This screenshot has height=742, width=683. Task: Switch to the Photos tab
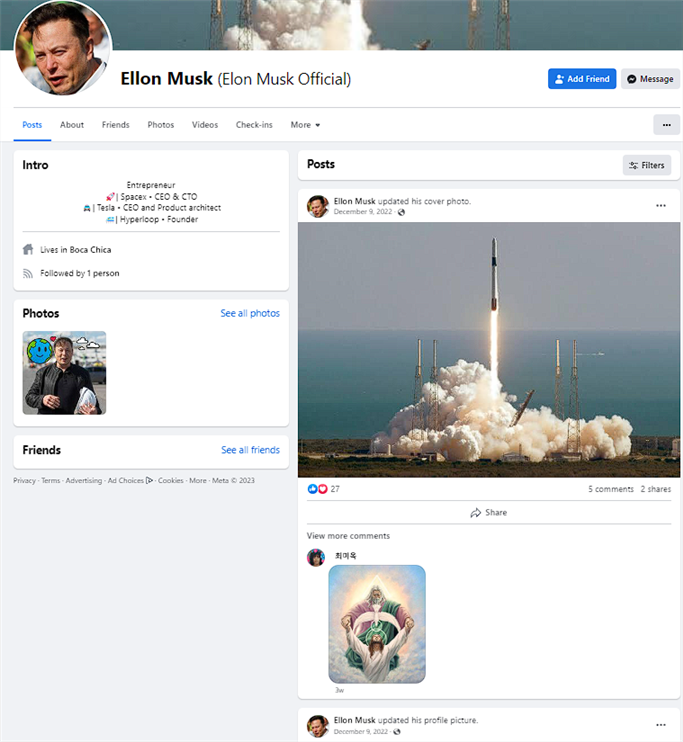(x=160, y=125)
